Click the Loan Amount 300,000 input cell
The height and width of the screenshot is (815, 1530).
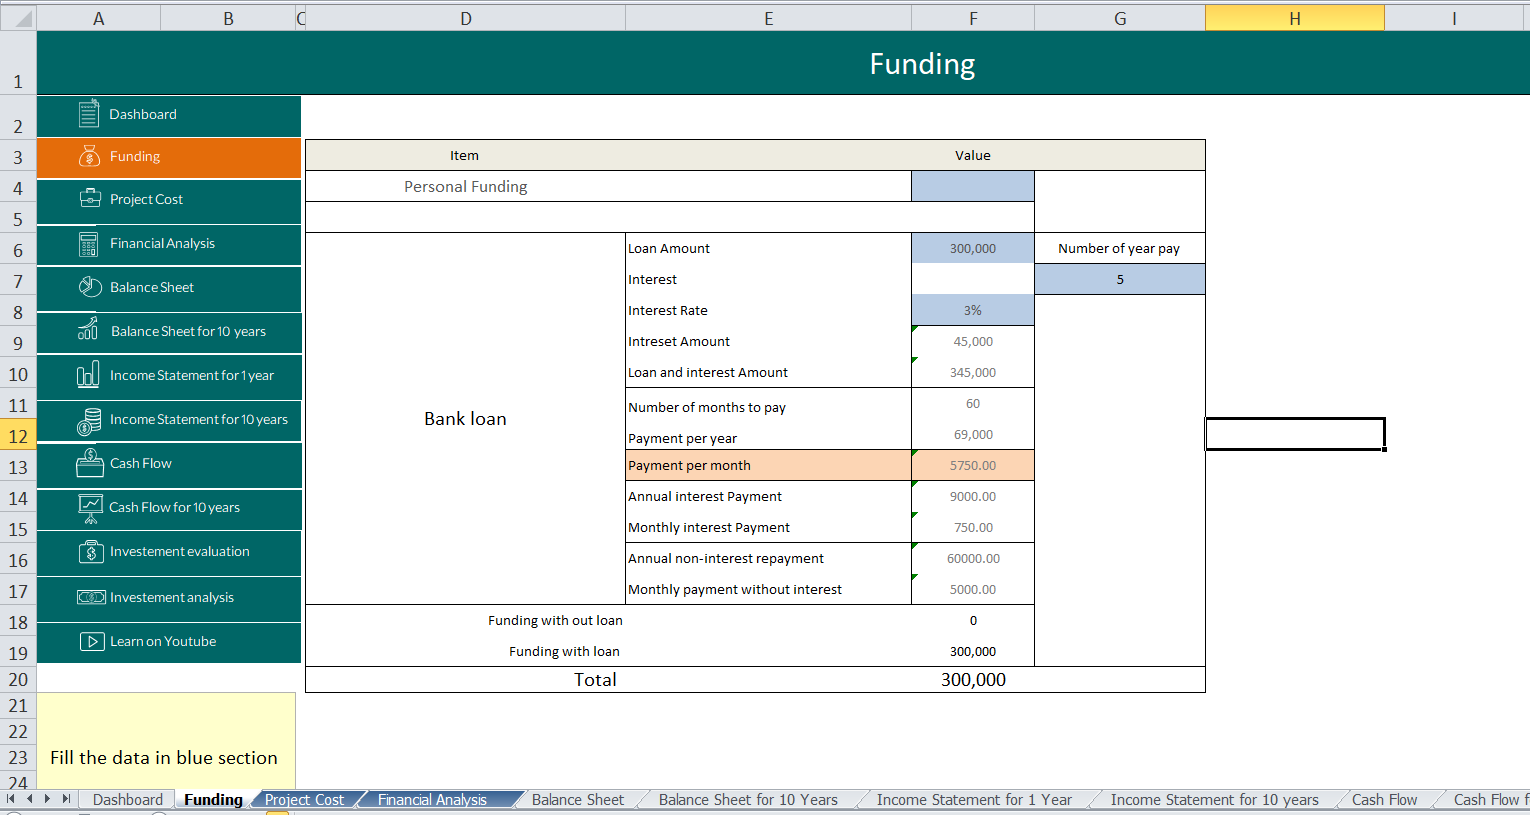pyautogui.click(x=972, y=248)
